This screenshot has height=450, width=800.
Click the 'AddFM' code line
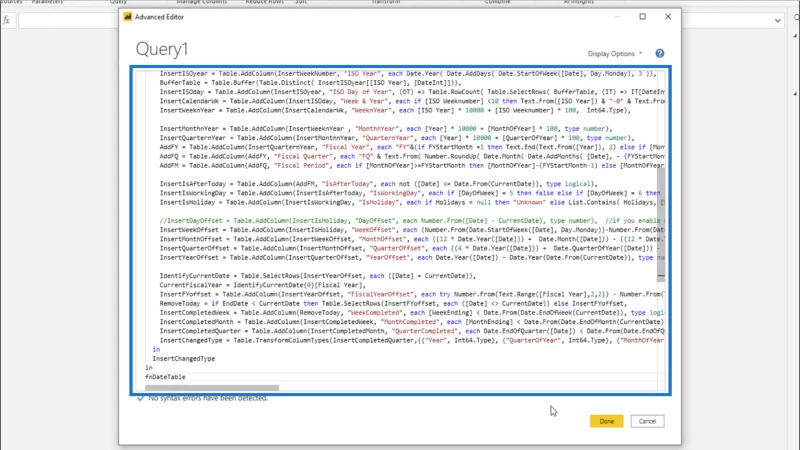pos(412,166)
